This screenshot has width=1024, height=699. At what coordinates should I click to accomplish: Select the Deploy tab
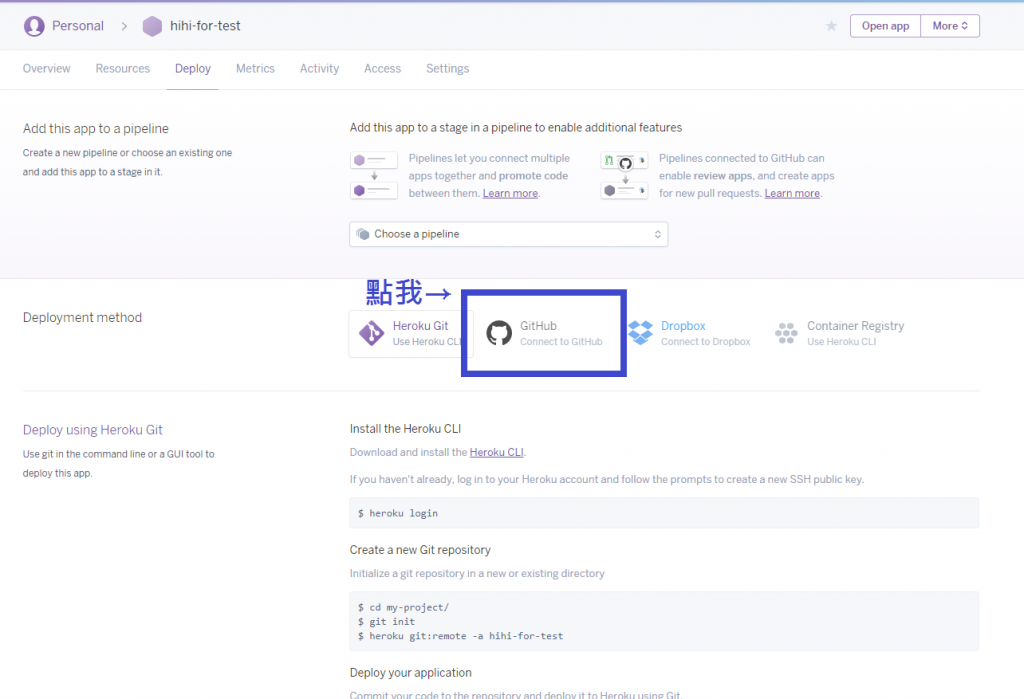193,69
